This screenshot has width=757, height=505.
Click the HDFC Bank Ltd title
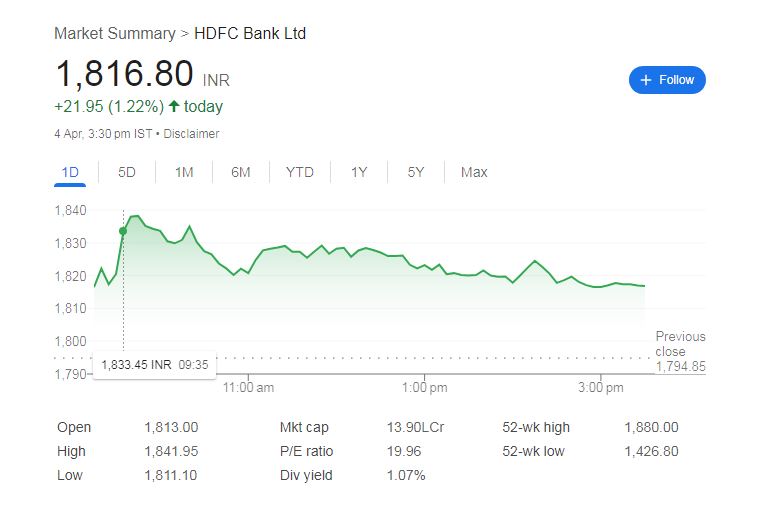(250, 34)
